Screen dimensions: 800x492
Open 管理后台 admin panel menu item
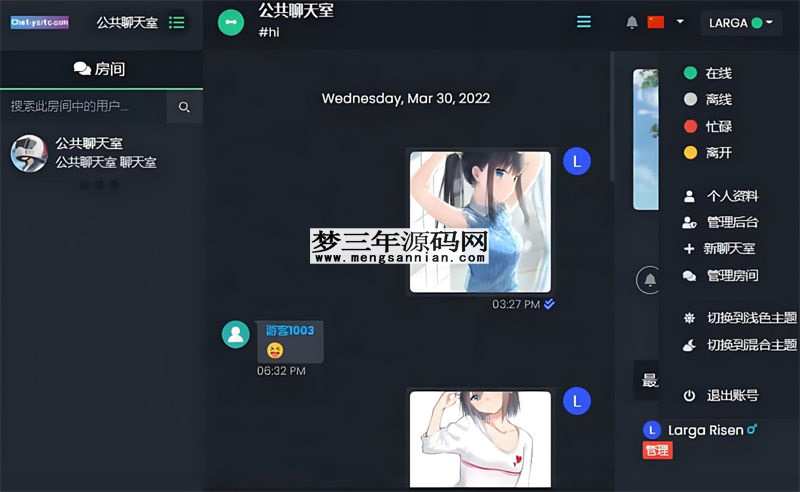(721, 222)
